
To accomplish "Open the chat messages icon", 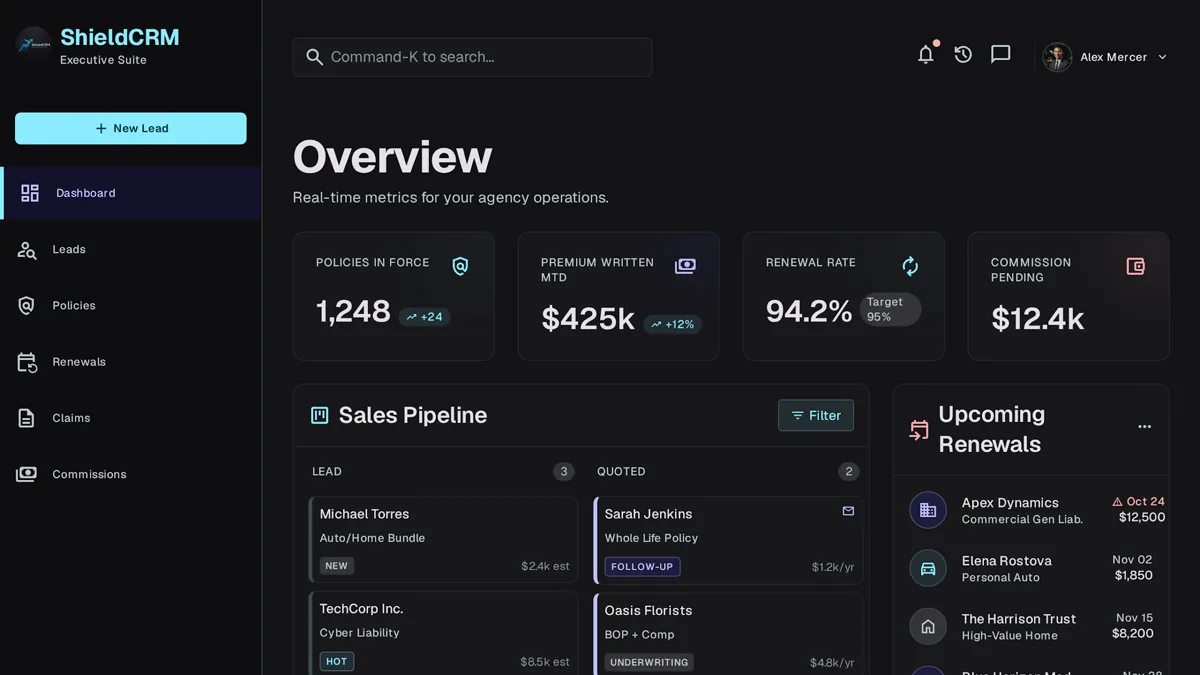I will 1001,55.
